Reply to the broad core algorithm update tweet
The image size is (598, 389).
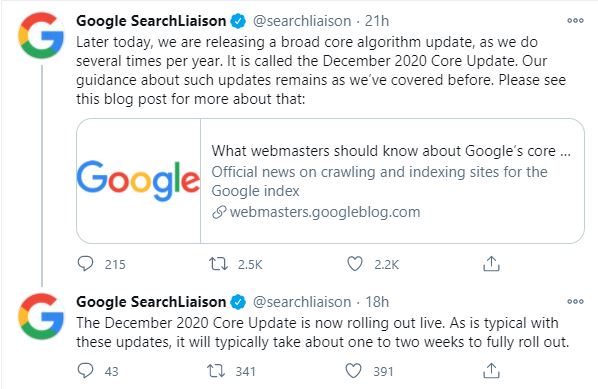coord(85,264)
